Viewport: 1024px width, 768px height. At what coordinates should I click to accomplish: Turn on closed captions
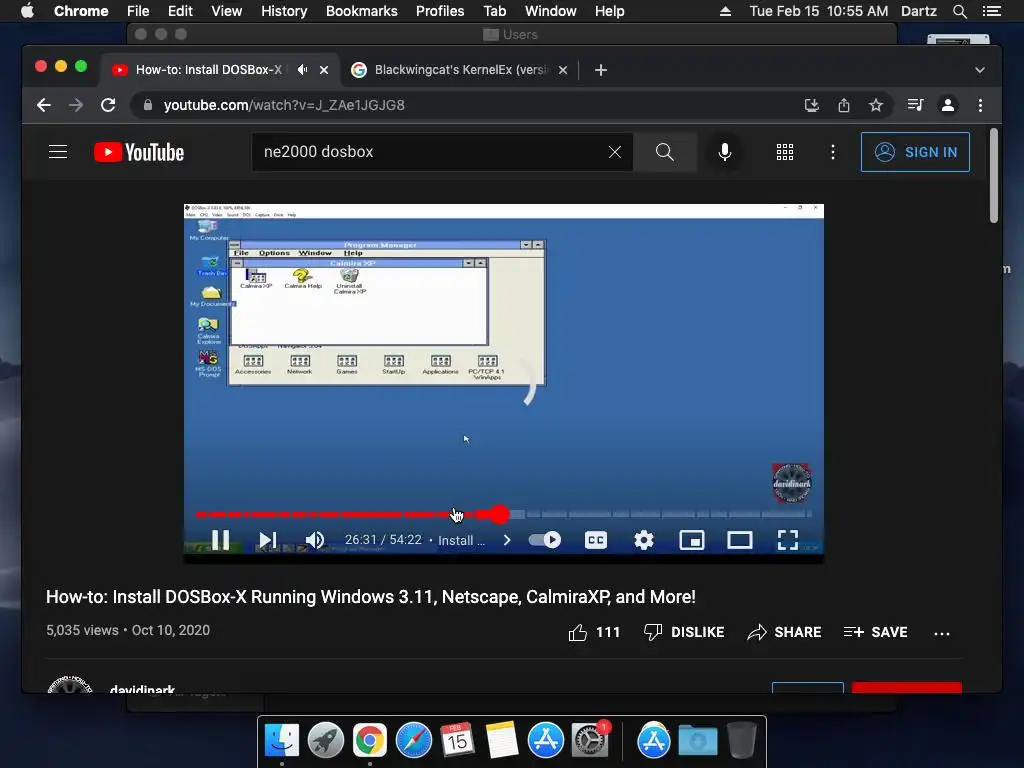tap(596, 540)
